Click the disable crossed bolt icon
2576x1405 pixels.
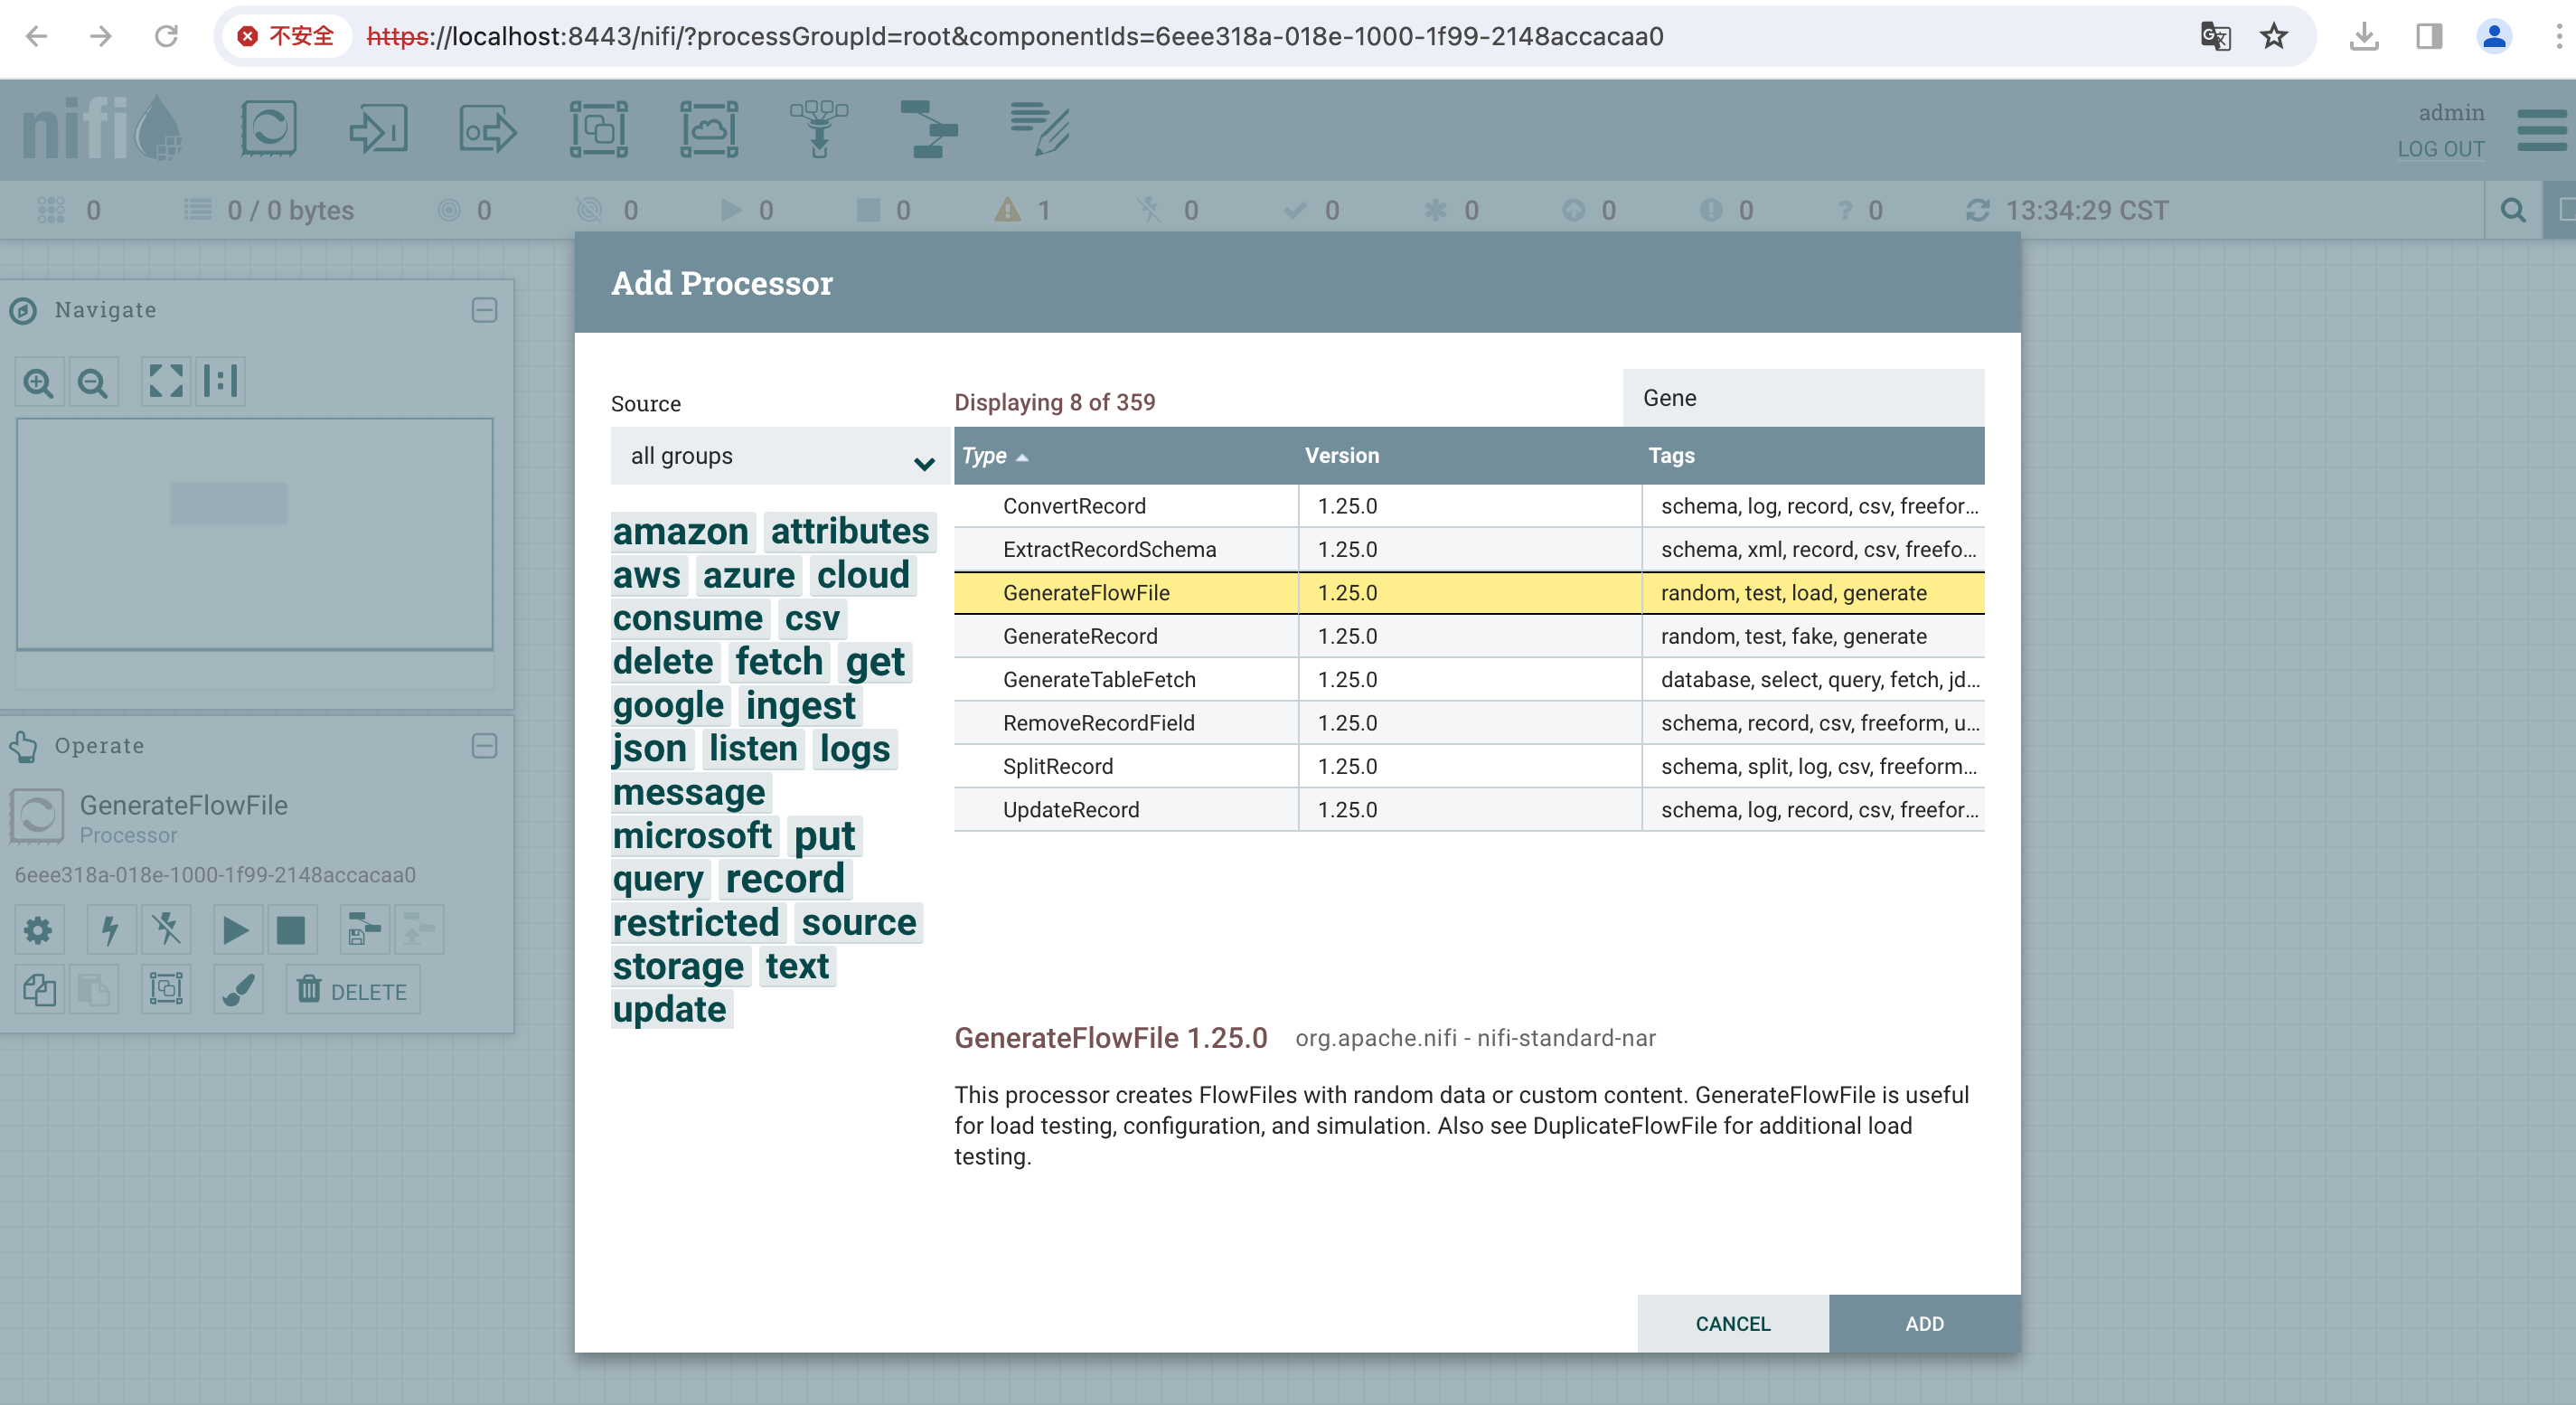(166, 930)
